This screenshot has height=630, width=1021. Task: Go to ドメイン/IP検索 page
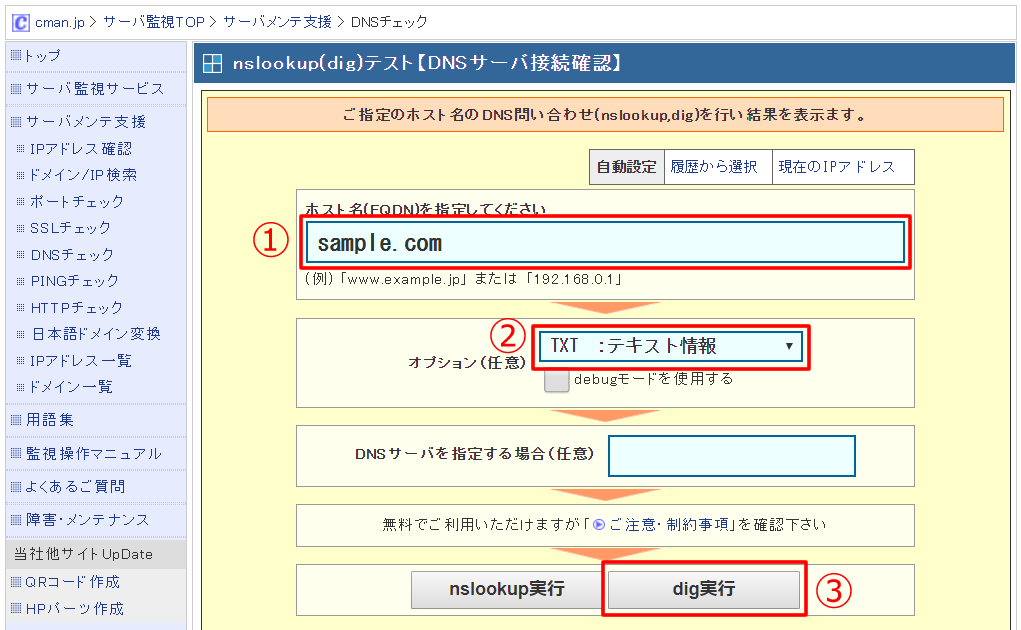pos(83,175)
